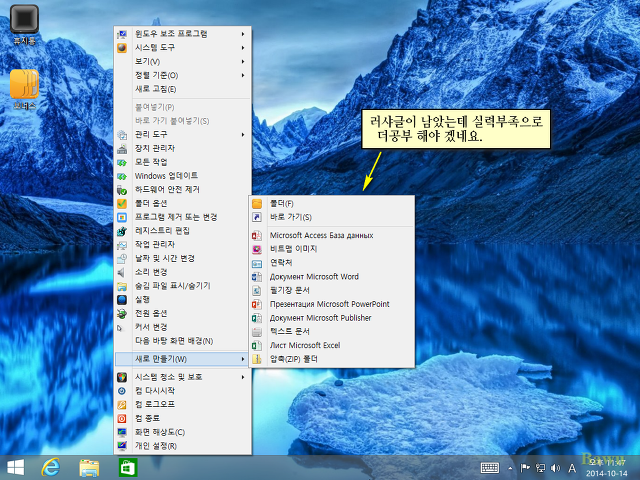Screen dimensions: 640x480
Task: Select 새로 고침(E) refresh entry
Action: pyautogui.click(x=182, y=89)
